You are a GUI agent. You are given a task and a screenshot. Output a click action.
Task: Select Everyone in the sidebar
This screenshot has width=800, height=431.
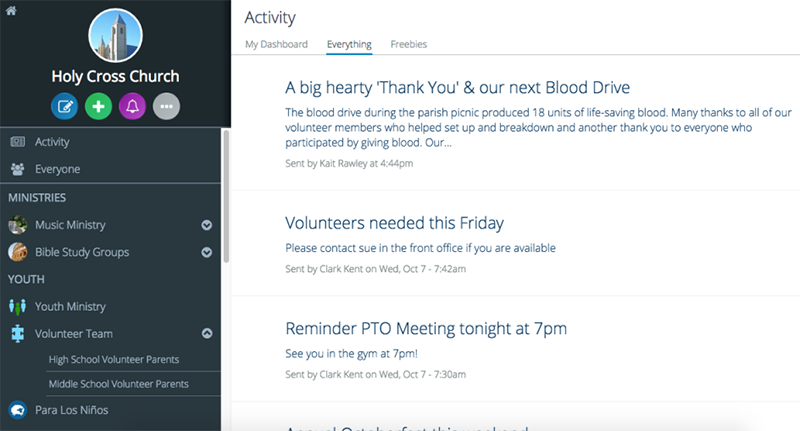click(57, 169)
